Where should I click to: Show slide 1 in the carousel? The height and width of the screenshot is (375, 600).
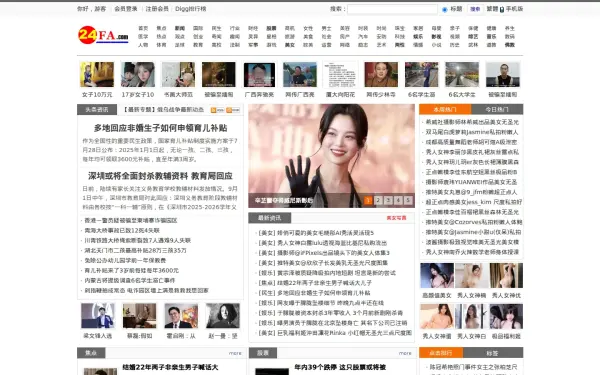368,200
